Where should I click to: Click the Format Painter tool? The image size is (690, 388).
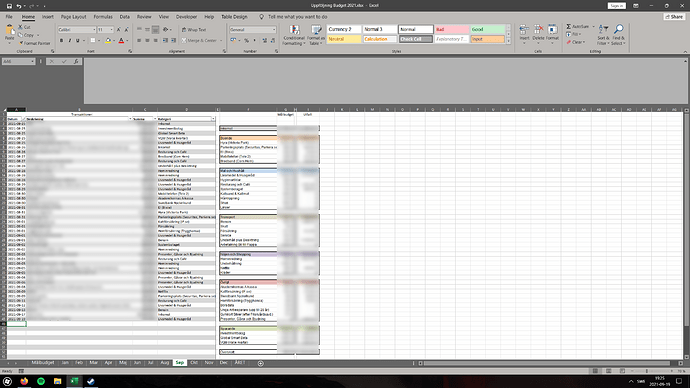[35, 43]
